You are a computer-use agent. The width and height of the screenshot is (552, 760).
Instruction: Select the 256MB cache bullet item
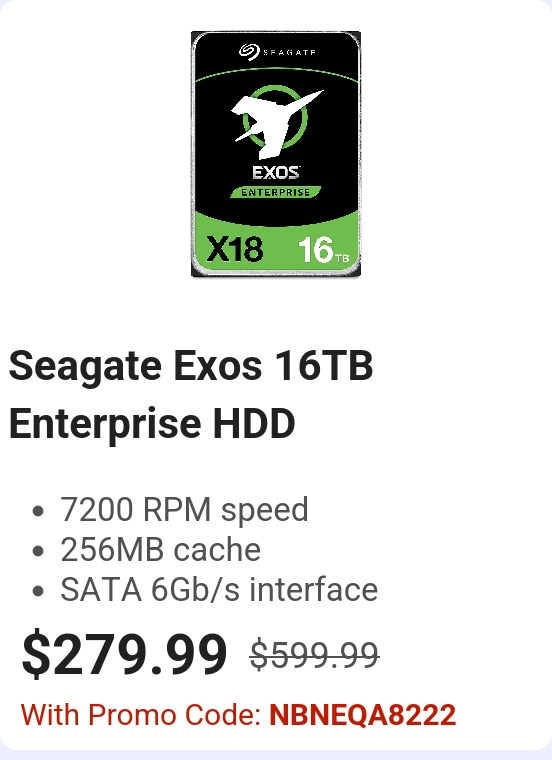tap(160, 550)
